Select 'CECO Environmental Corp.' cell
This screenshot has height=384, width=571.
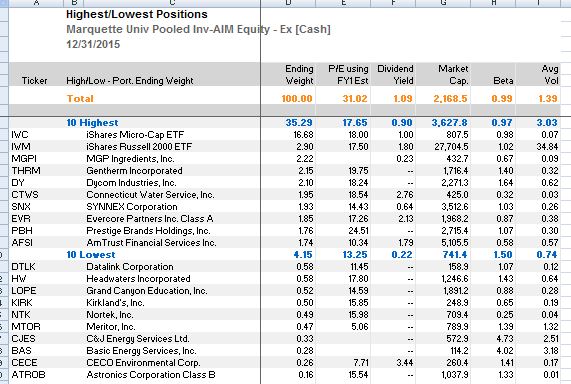(x=143, y=363)
